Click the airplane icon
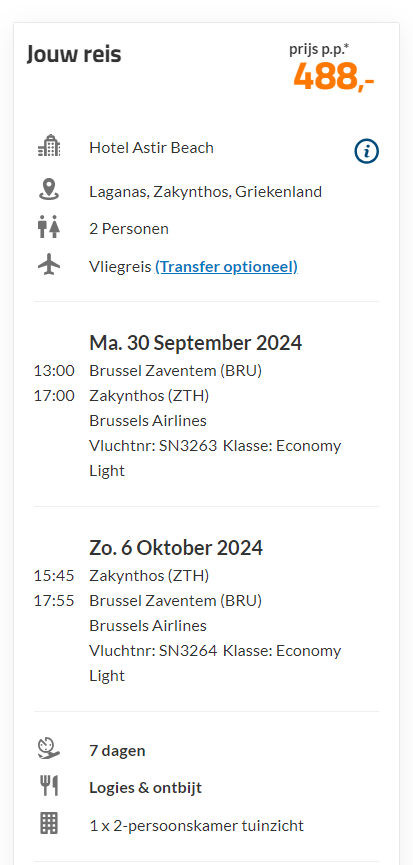This screenshot has width=413, height=865. pos(49,265)
